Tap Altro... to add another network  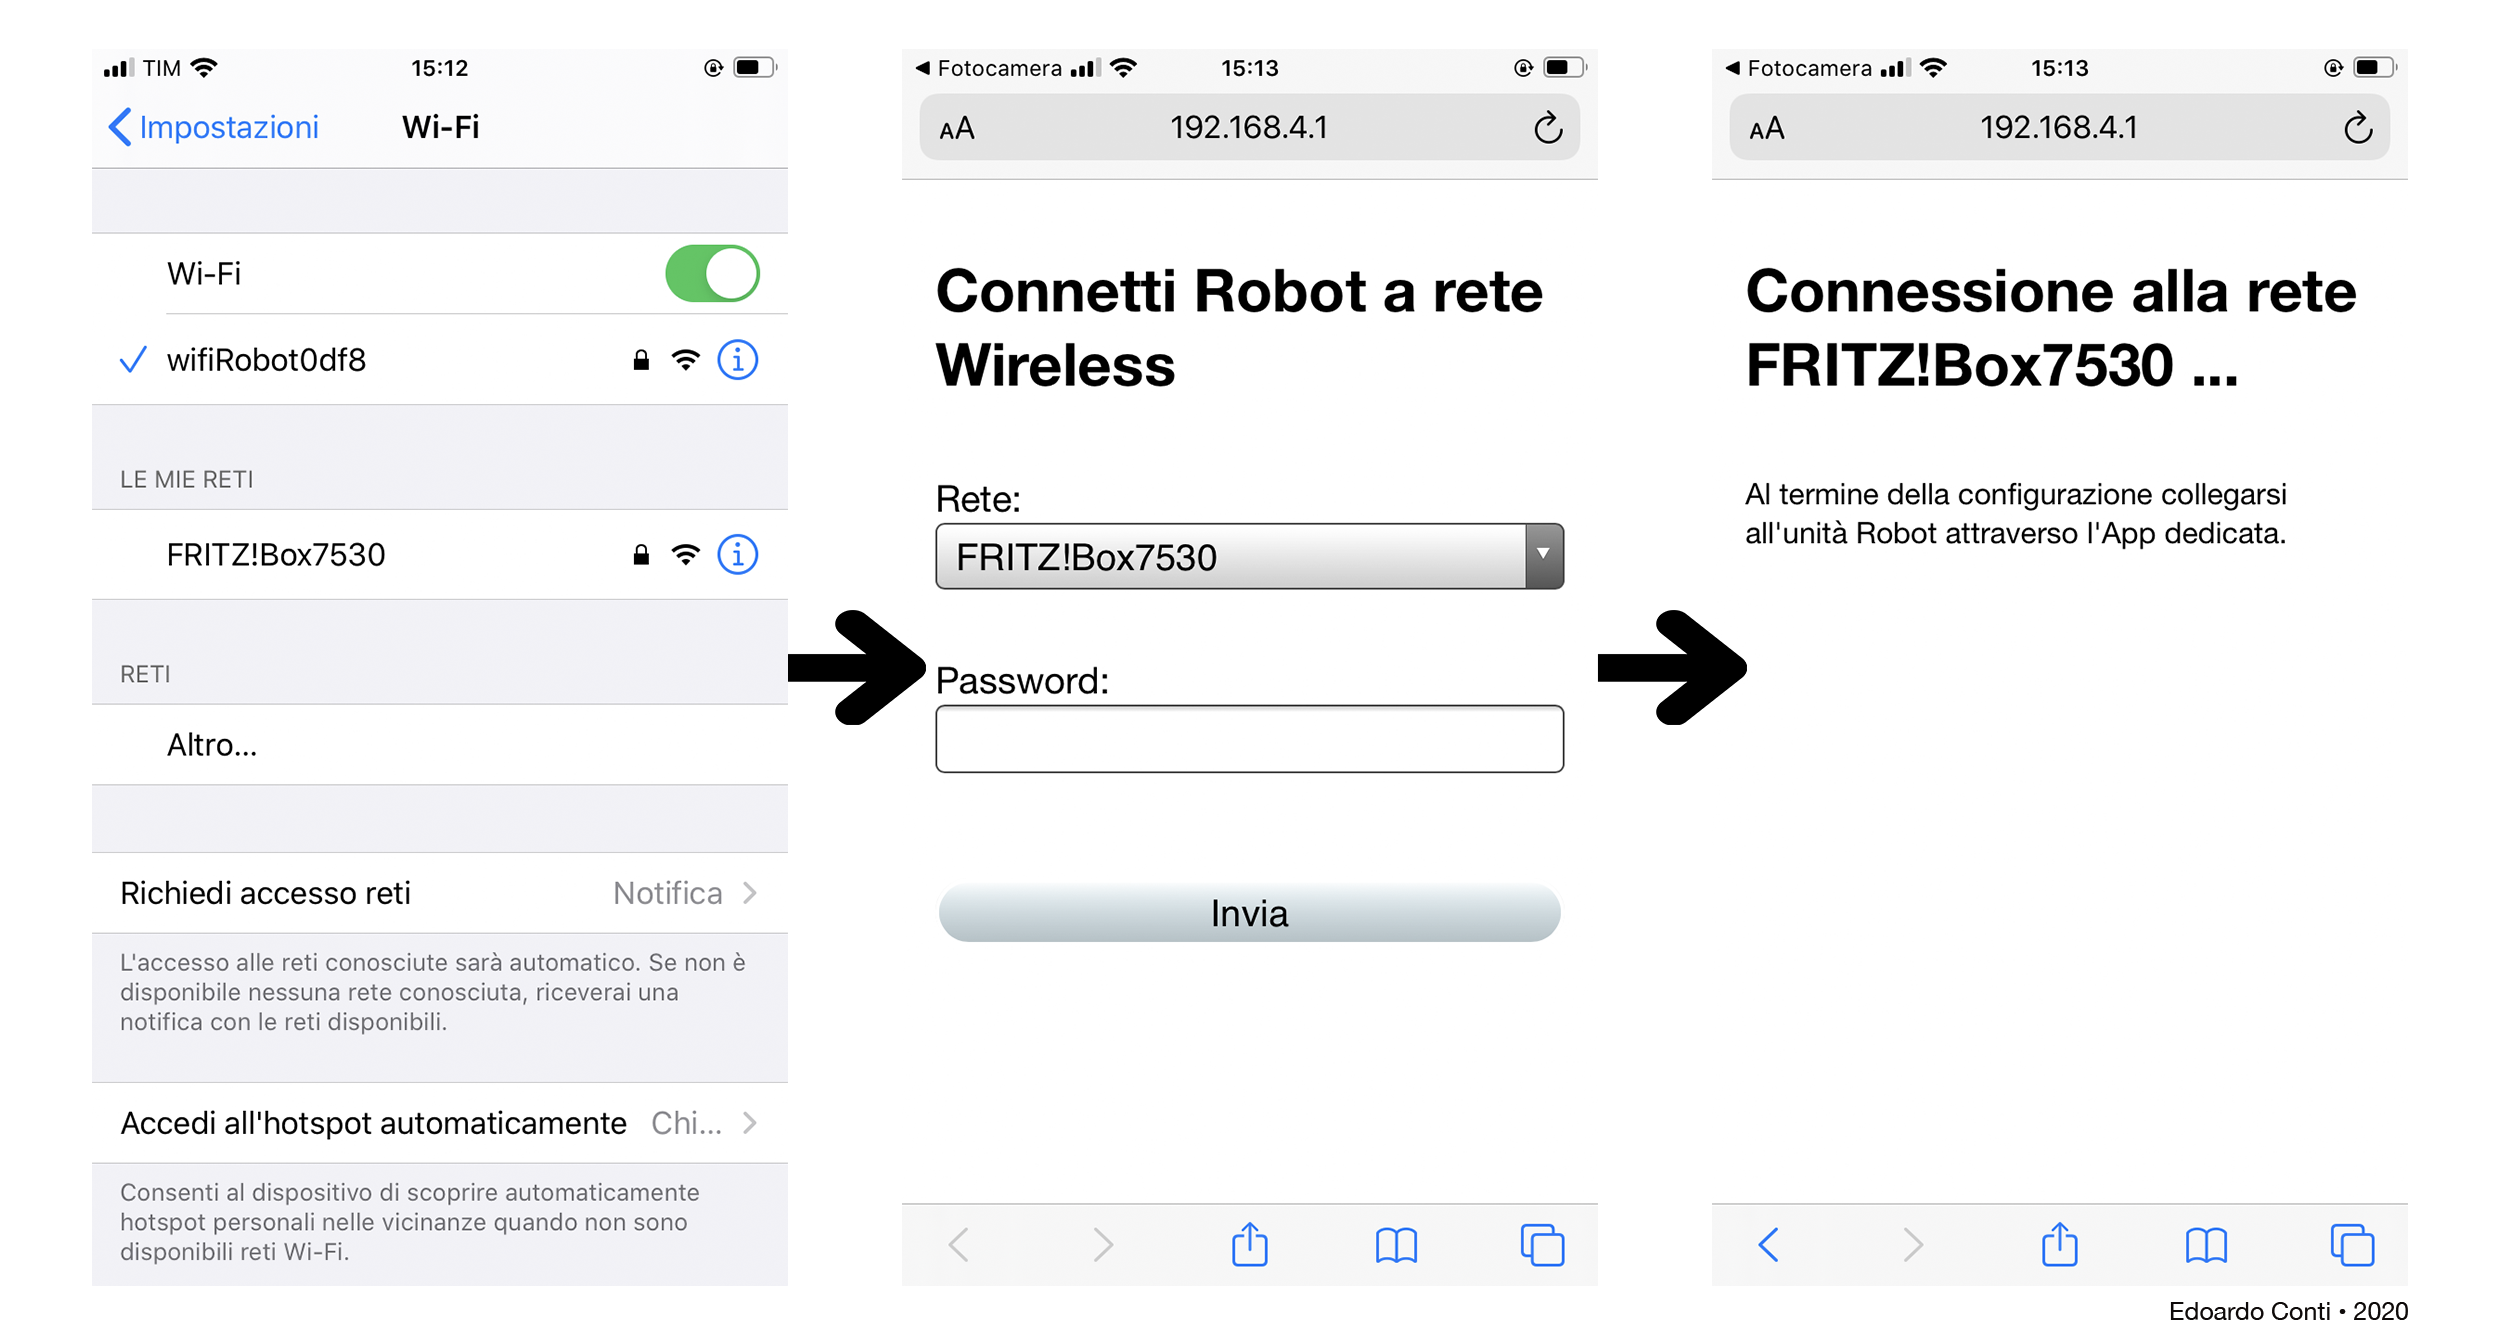coord(440,745)
